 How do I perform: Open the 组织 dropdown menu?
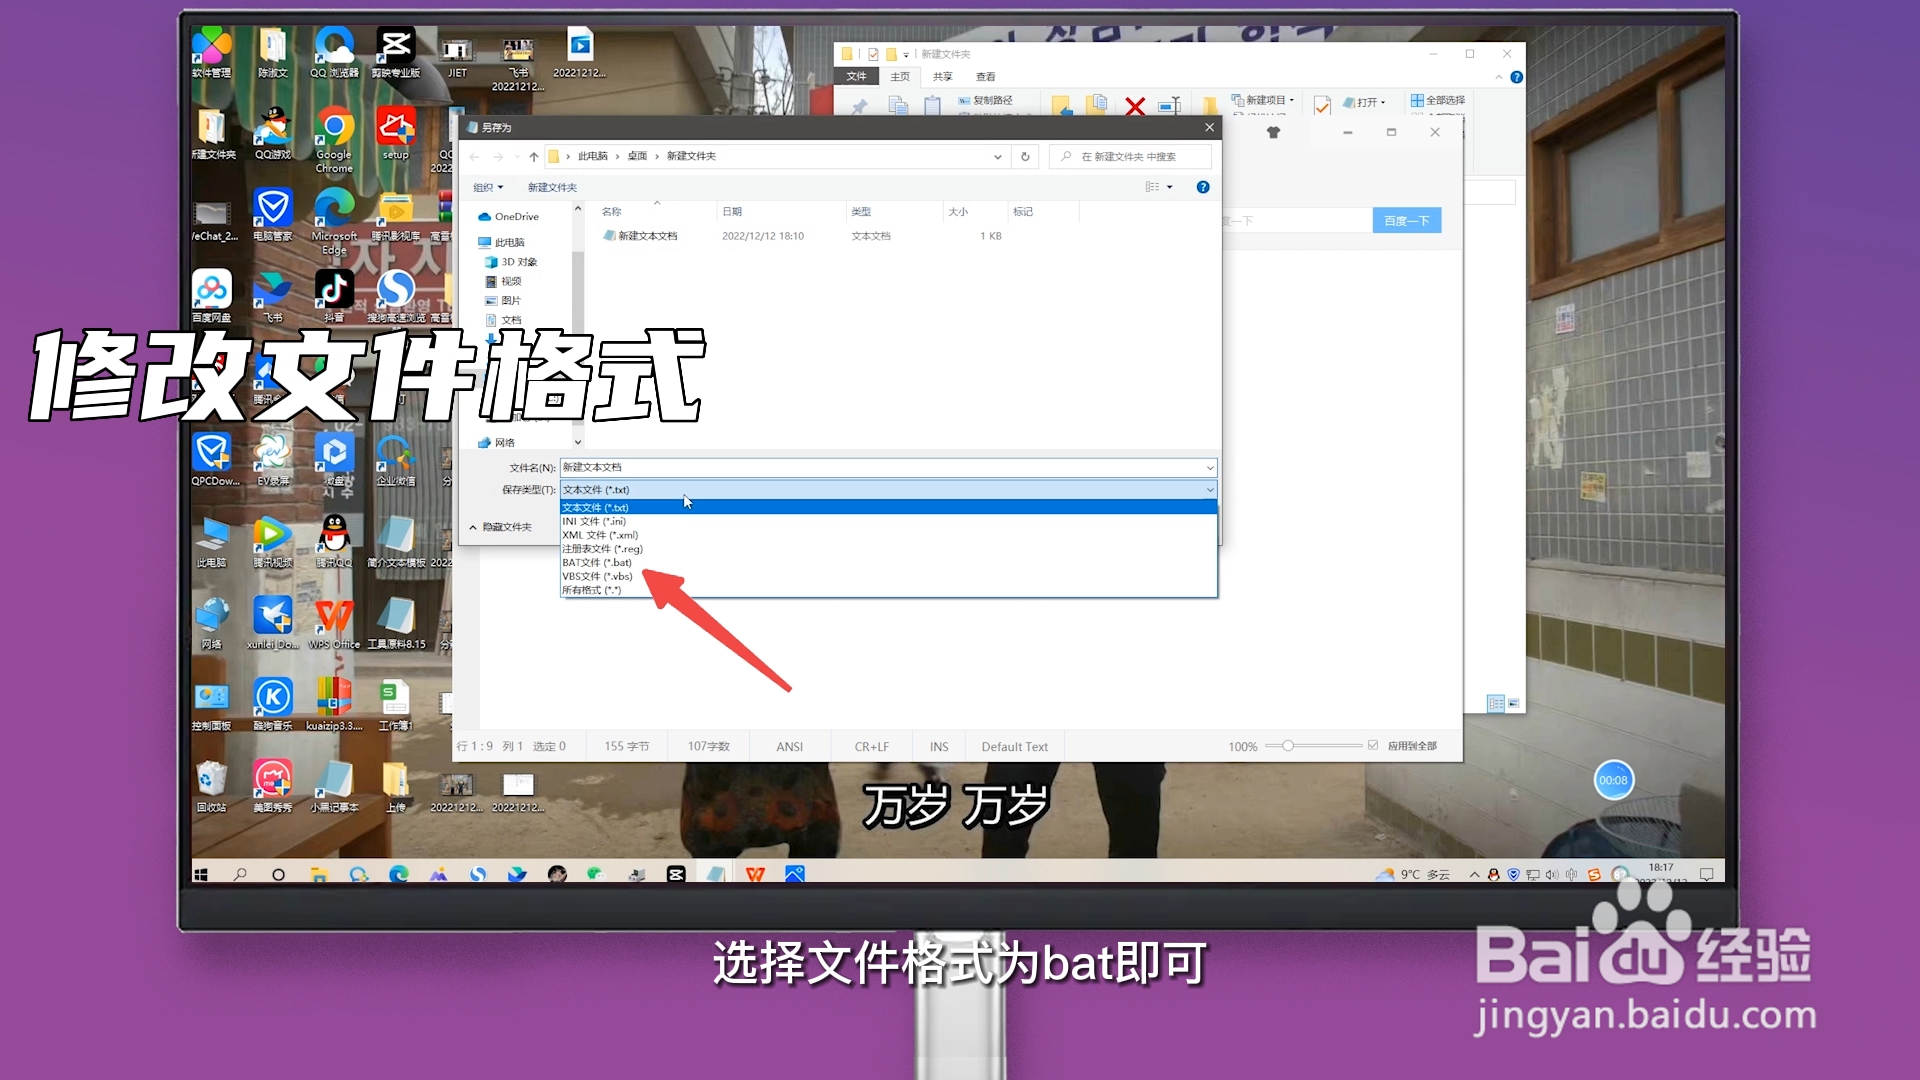click(488, 187)
